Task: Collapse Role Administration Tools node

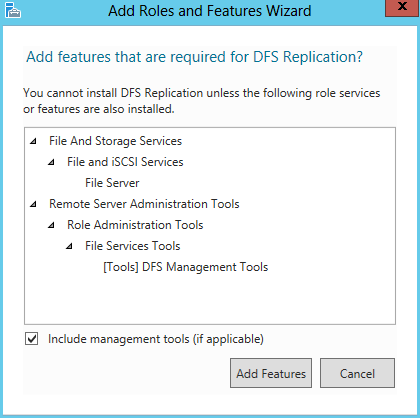Action: tap(51, 225)
